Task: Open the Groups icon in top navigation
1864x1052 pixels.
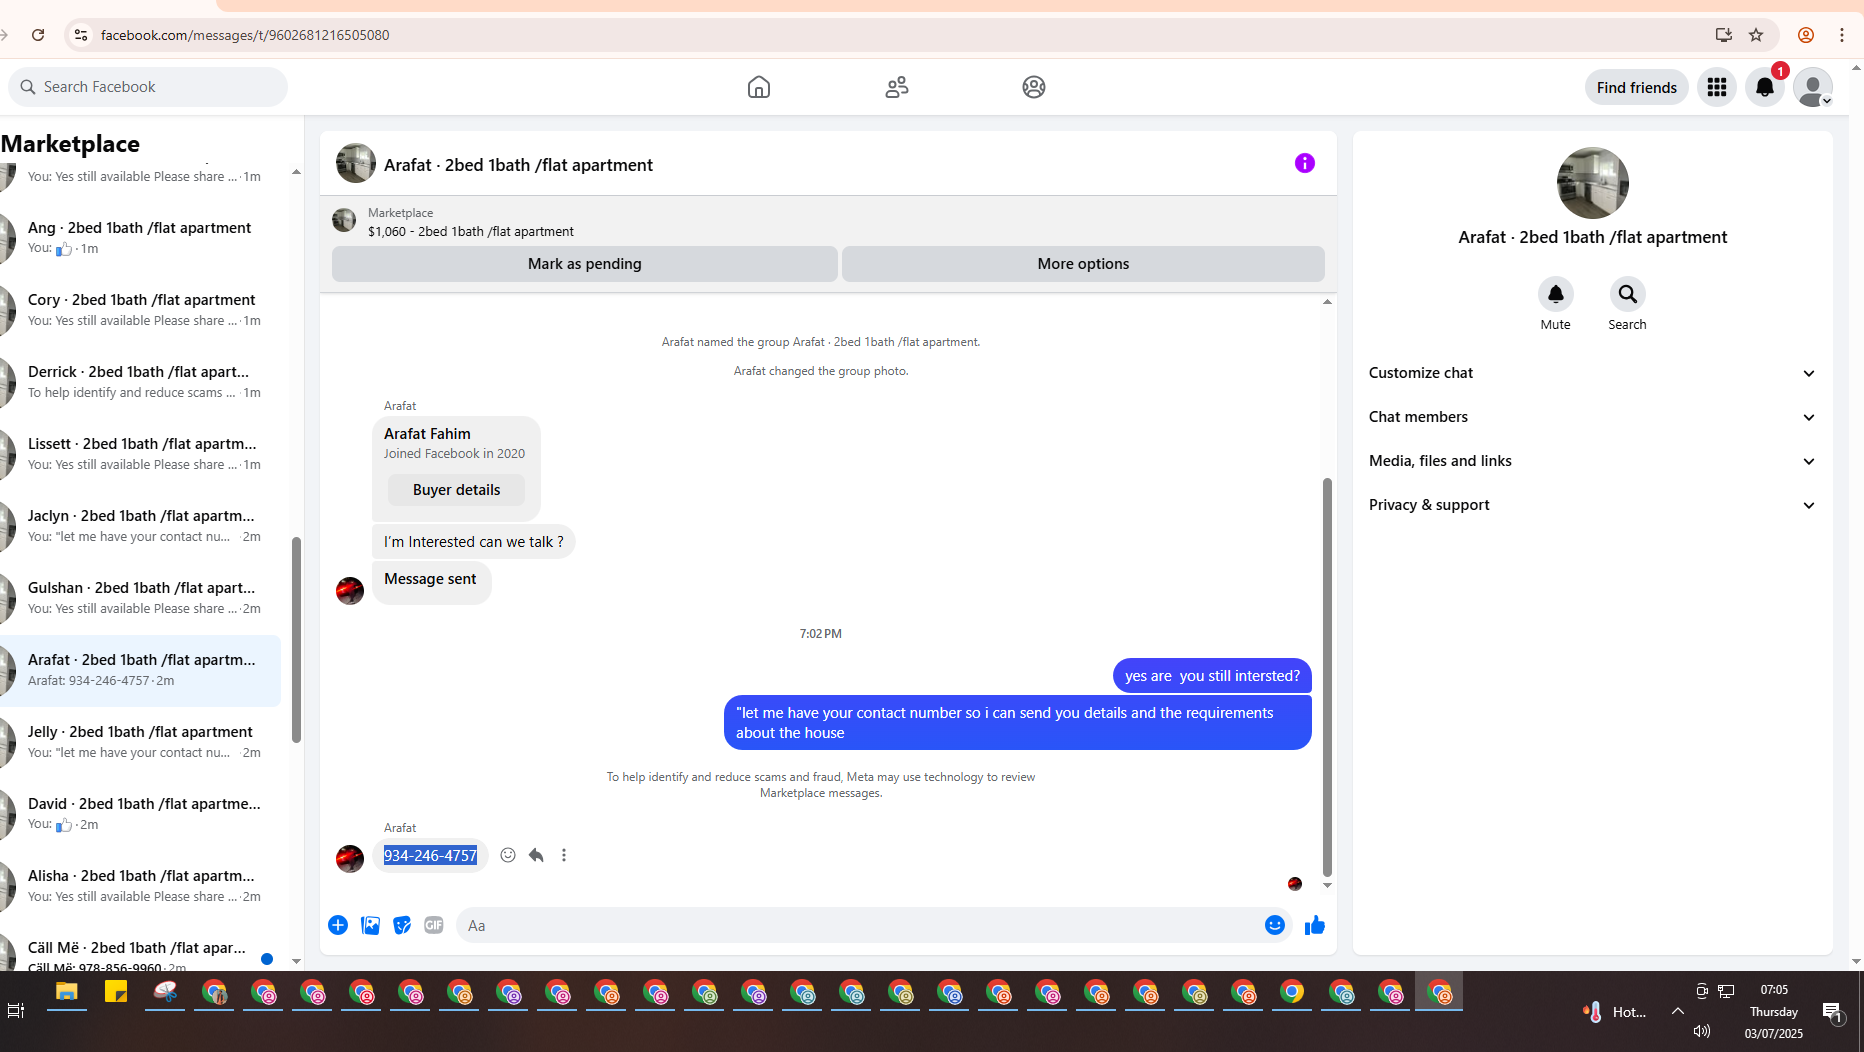Action: click(x=1034, y=87)
